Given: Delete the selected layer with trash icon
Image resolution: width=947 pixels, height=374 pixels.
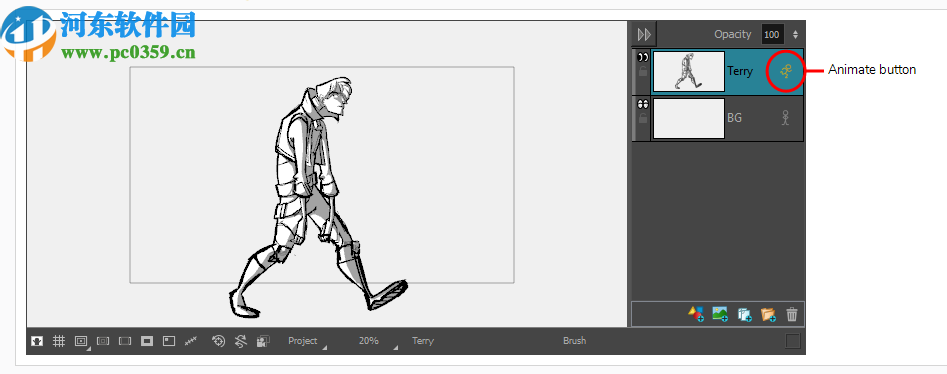Looking at the screenshot, I should pyautogui.click(x=792, y=314).
